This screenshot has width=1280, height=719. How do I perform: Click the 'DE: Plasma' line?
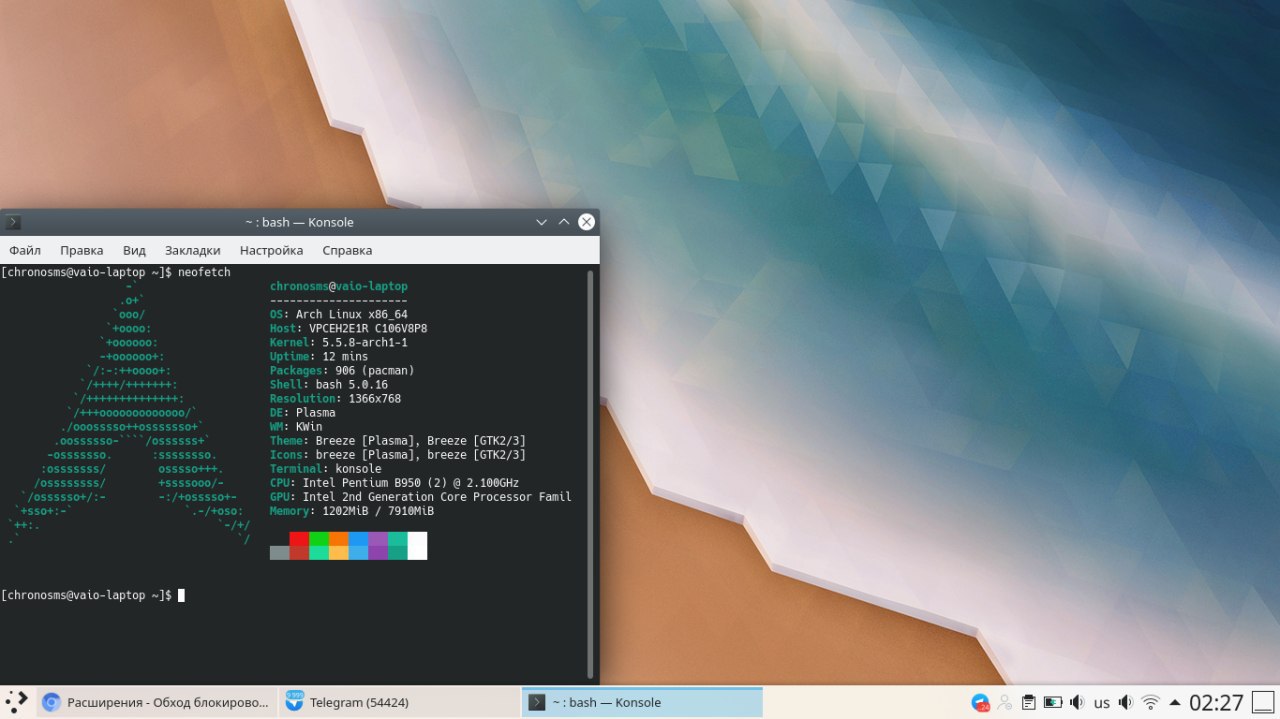pyautogui.click(x=303, y=412)
